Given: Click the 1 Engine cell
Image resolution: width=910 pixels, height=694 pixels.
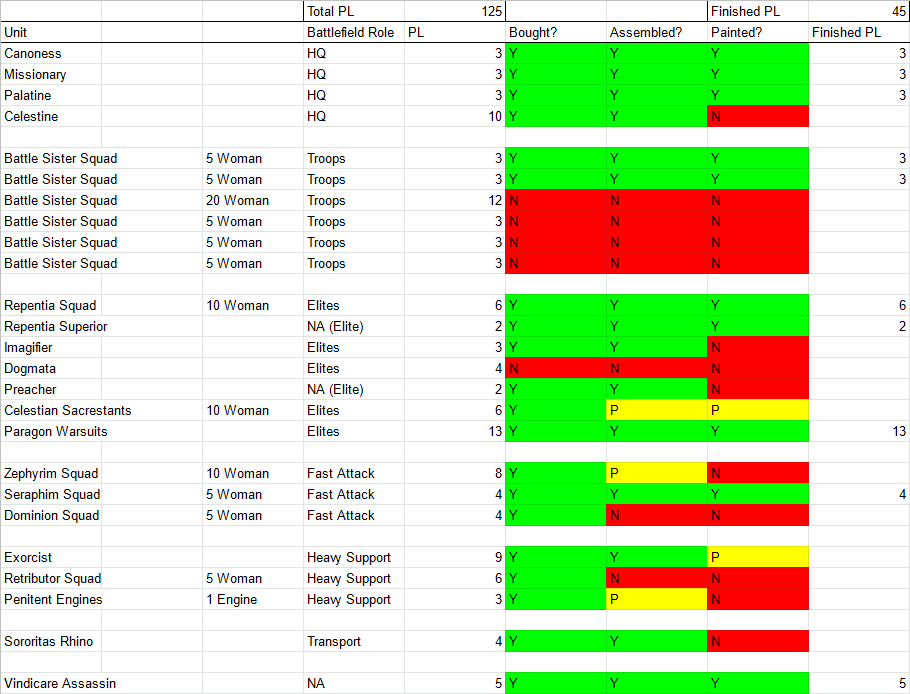Looking at the screenshot, I should tap(252, 599).
